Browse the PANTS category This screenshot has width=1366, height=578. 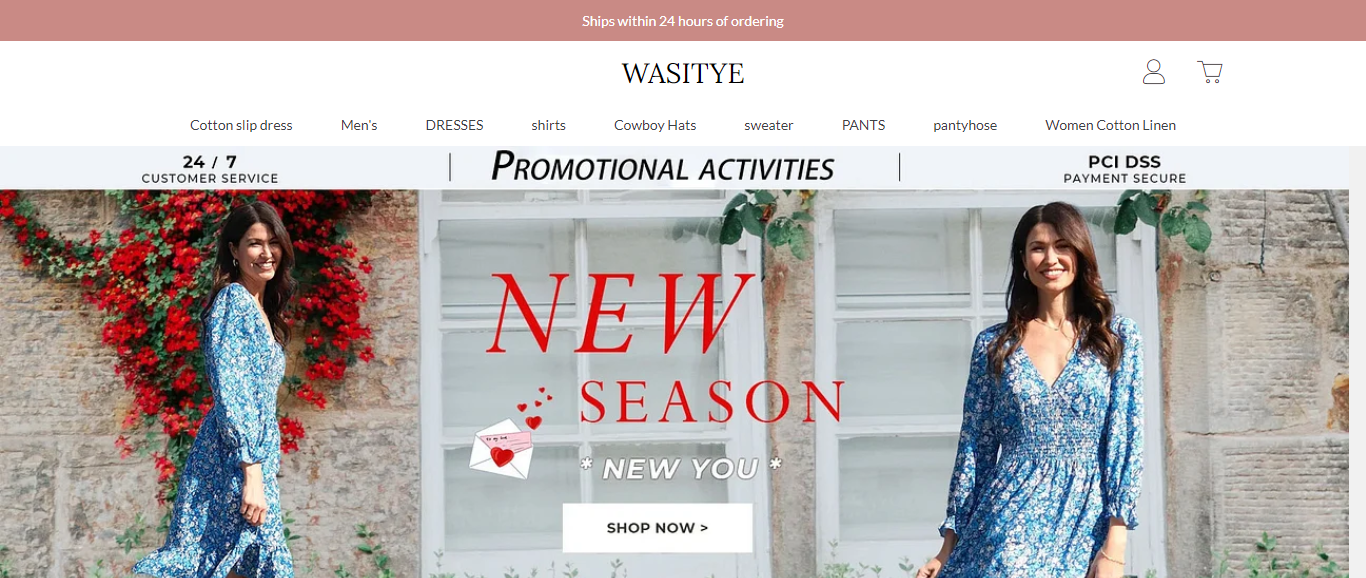coord(863,125)
